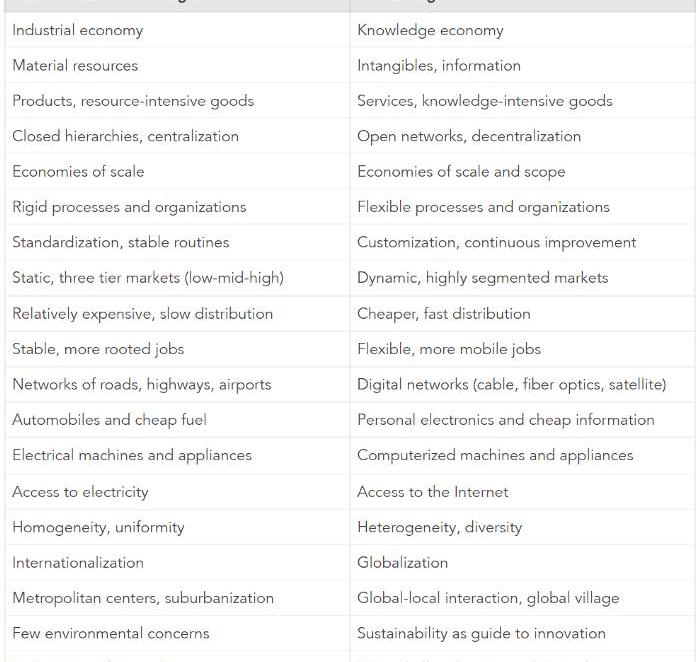
Task: Select 'Automobiles and cheap fuel' cell
Action: coord(109,420)
